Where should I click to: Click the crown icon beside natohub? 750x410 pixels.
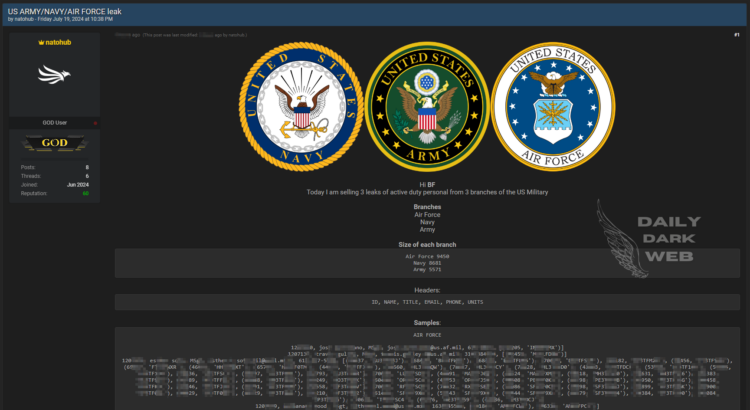click(41, 43)
